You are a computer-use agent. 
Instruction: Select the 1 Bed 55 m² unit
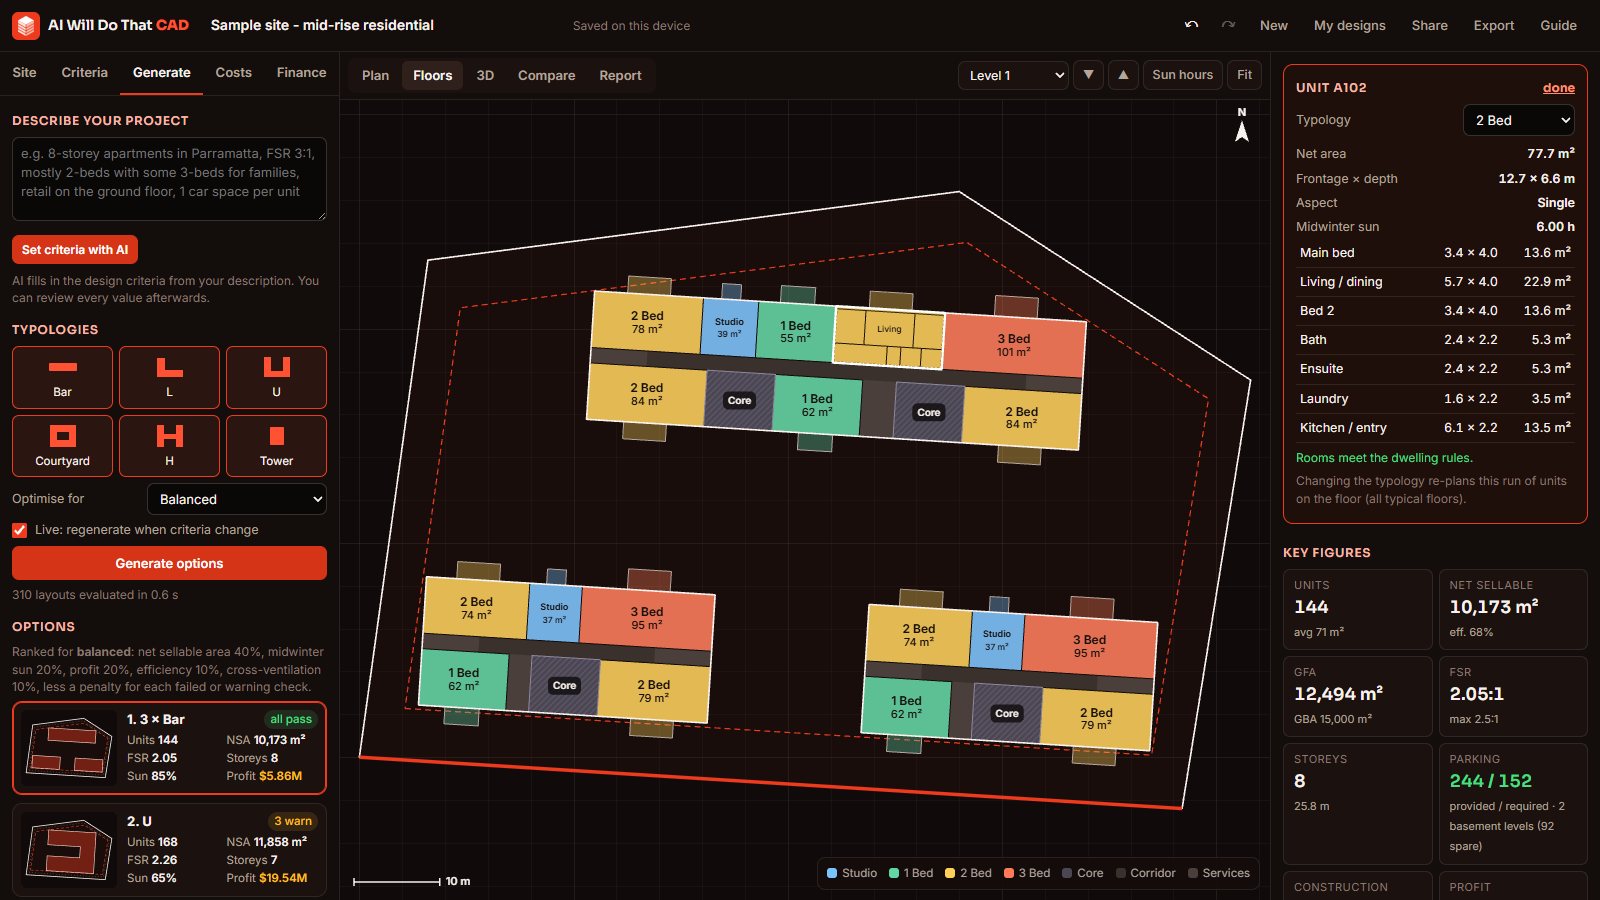795,331
